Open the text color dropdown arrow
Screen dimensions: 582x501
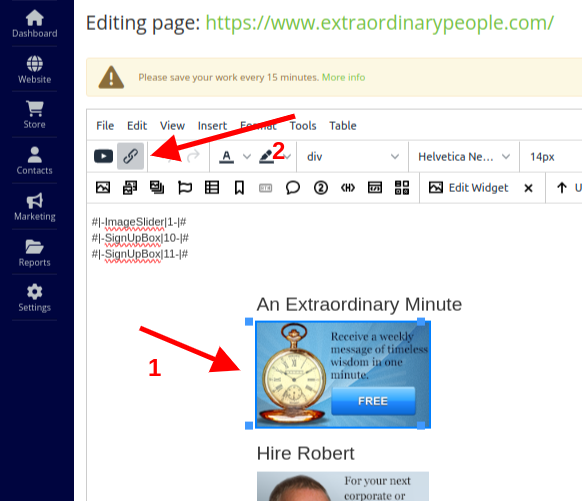(247, 157)
